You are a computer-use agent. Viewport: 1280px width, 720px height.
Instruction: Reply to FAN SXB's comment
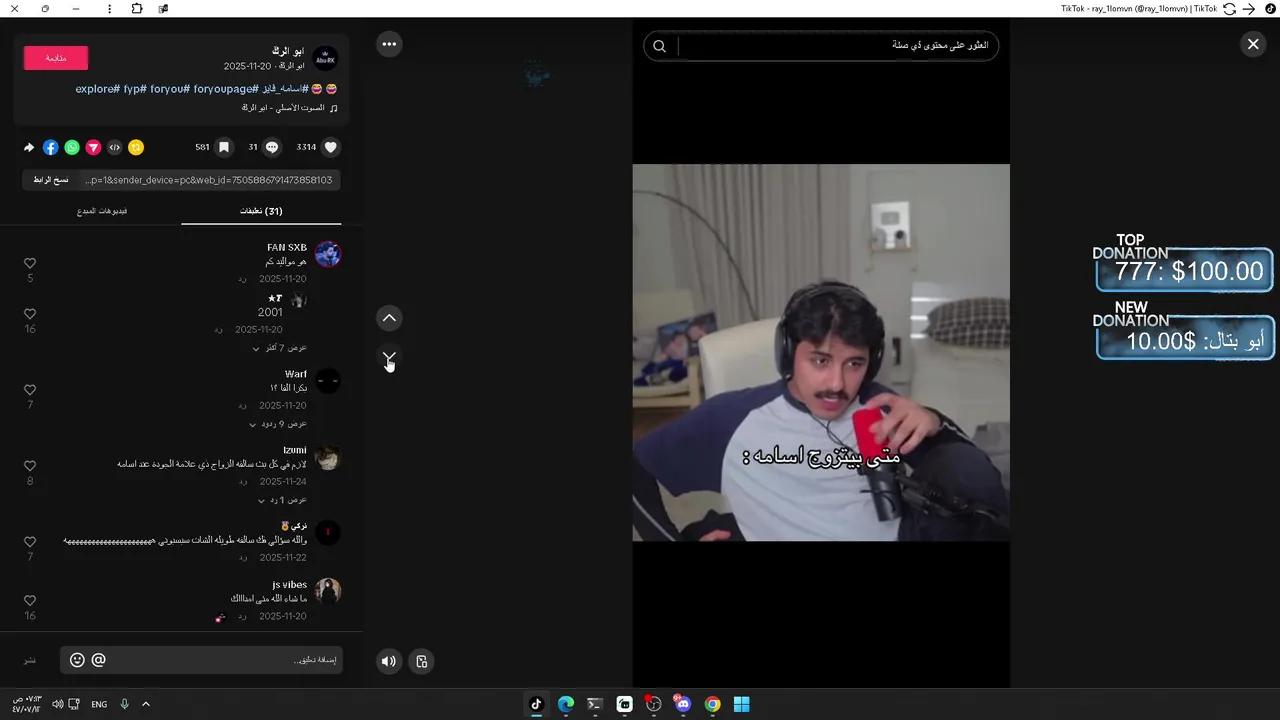pos(242,279)
